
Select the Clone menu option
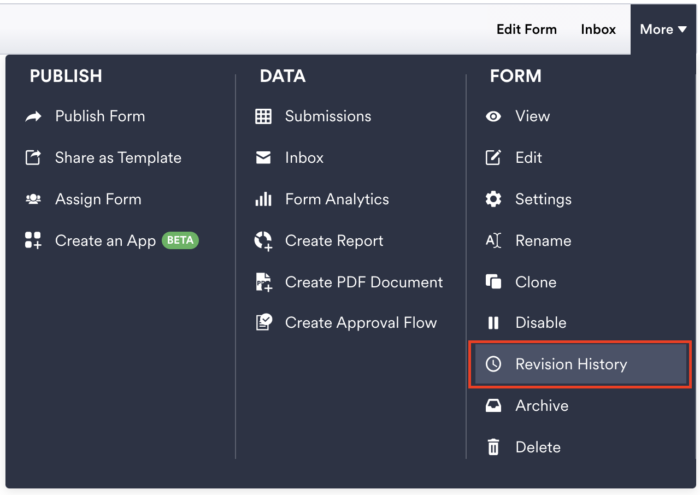click(x=535, y=282)
